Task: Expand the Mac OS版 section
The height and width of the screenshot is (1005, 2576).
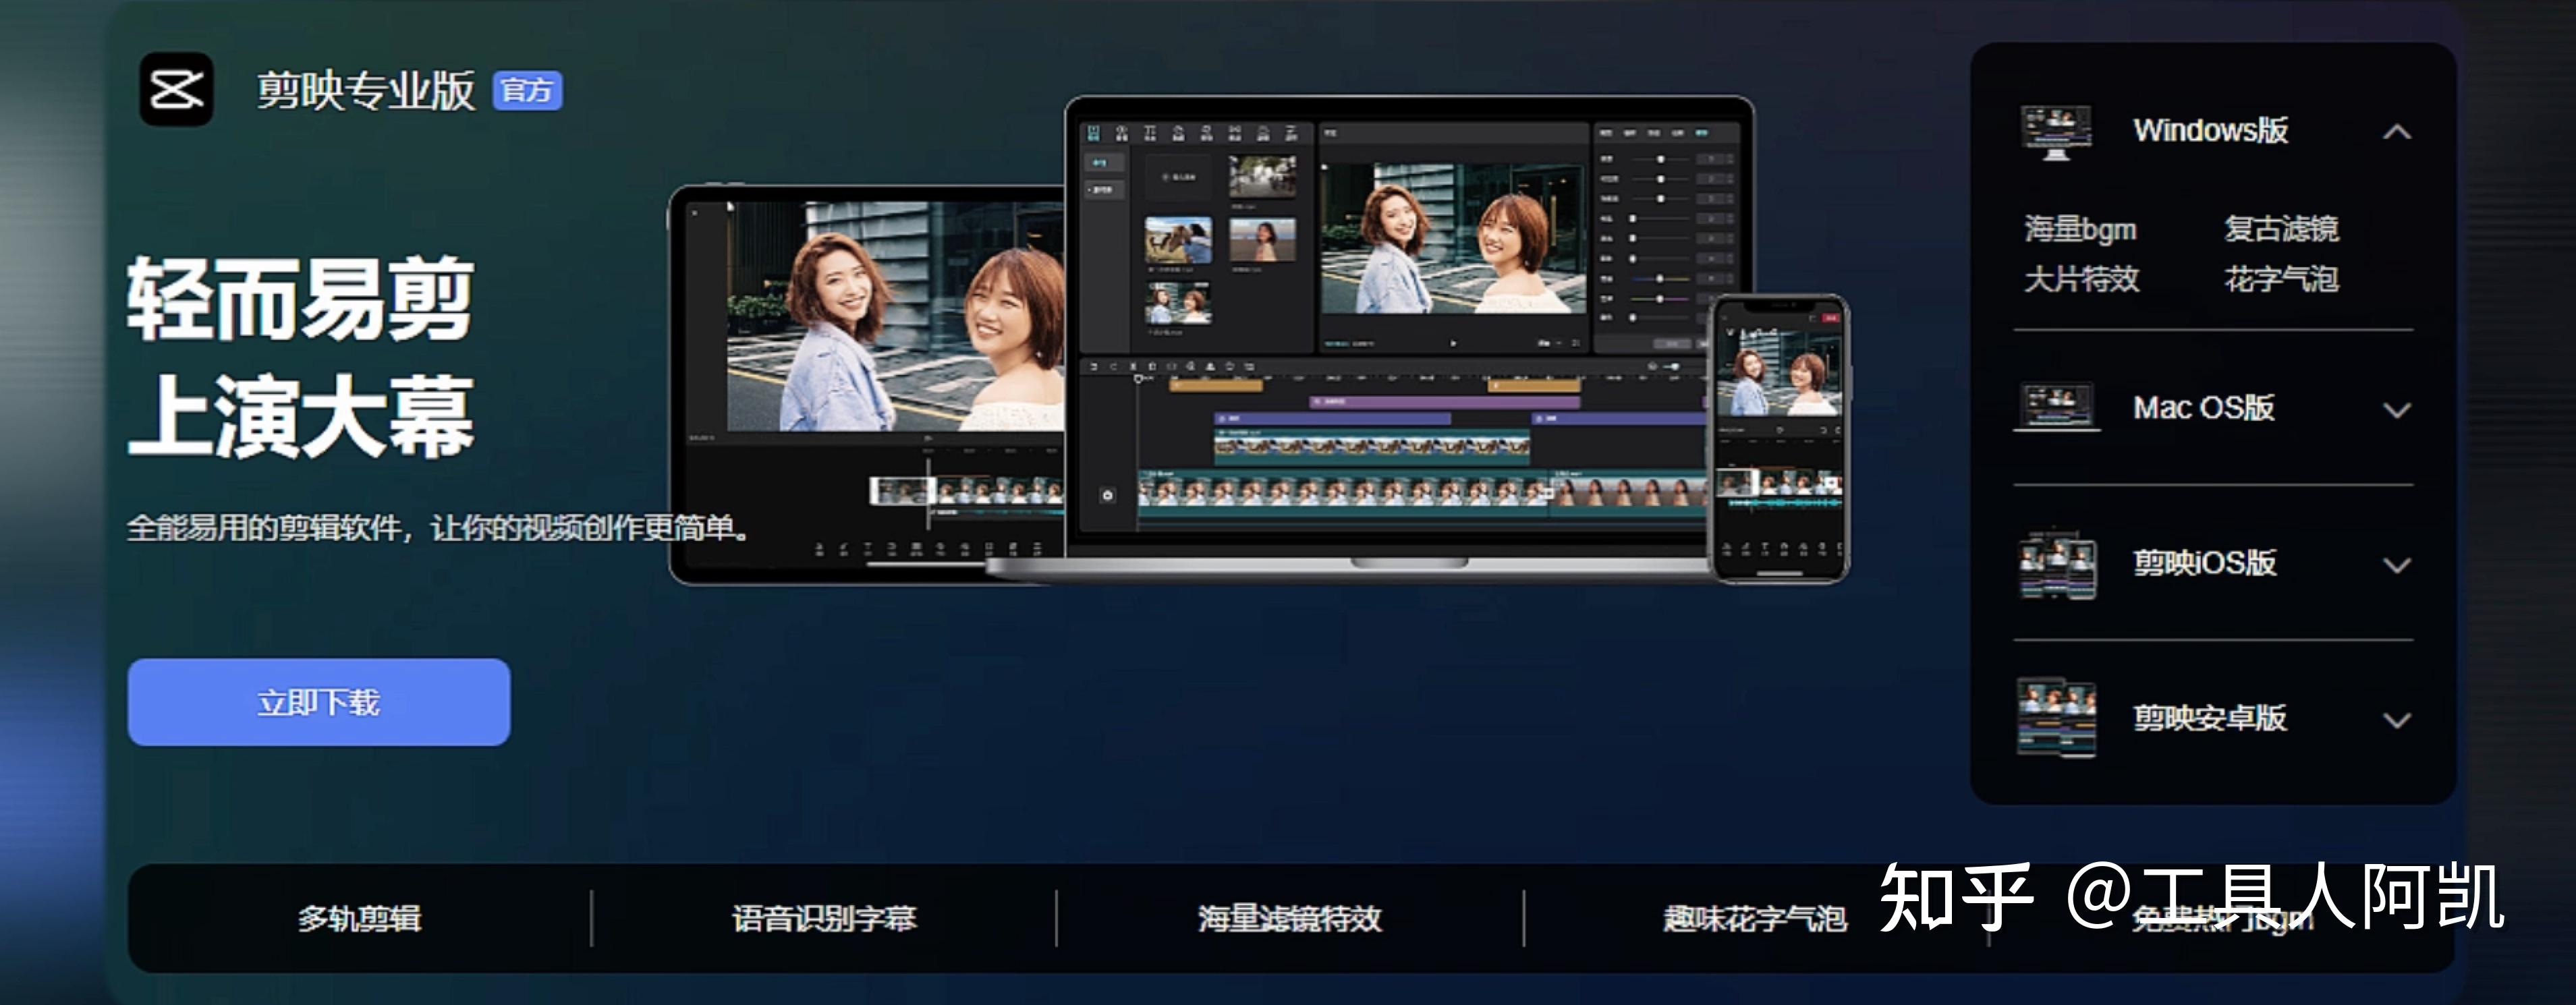Action: click(x=2396, y=408)
